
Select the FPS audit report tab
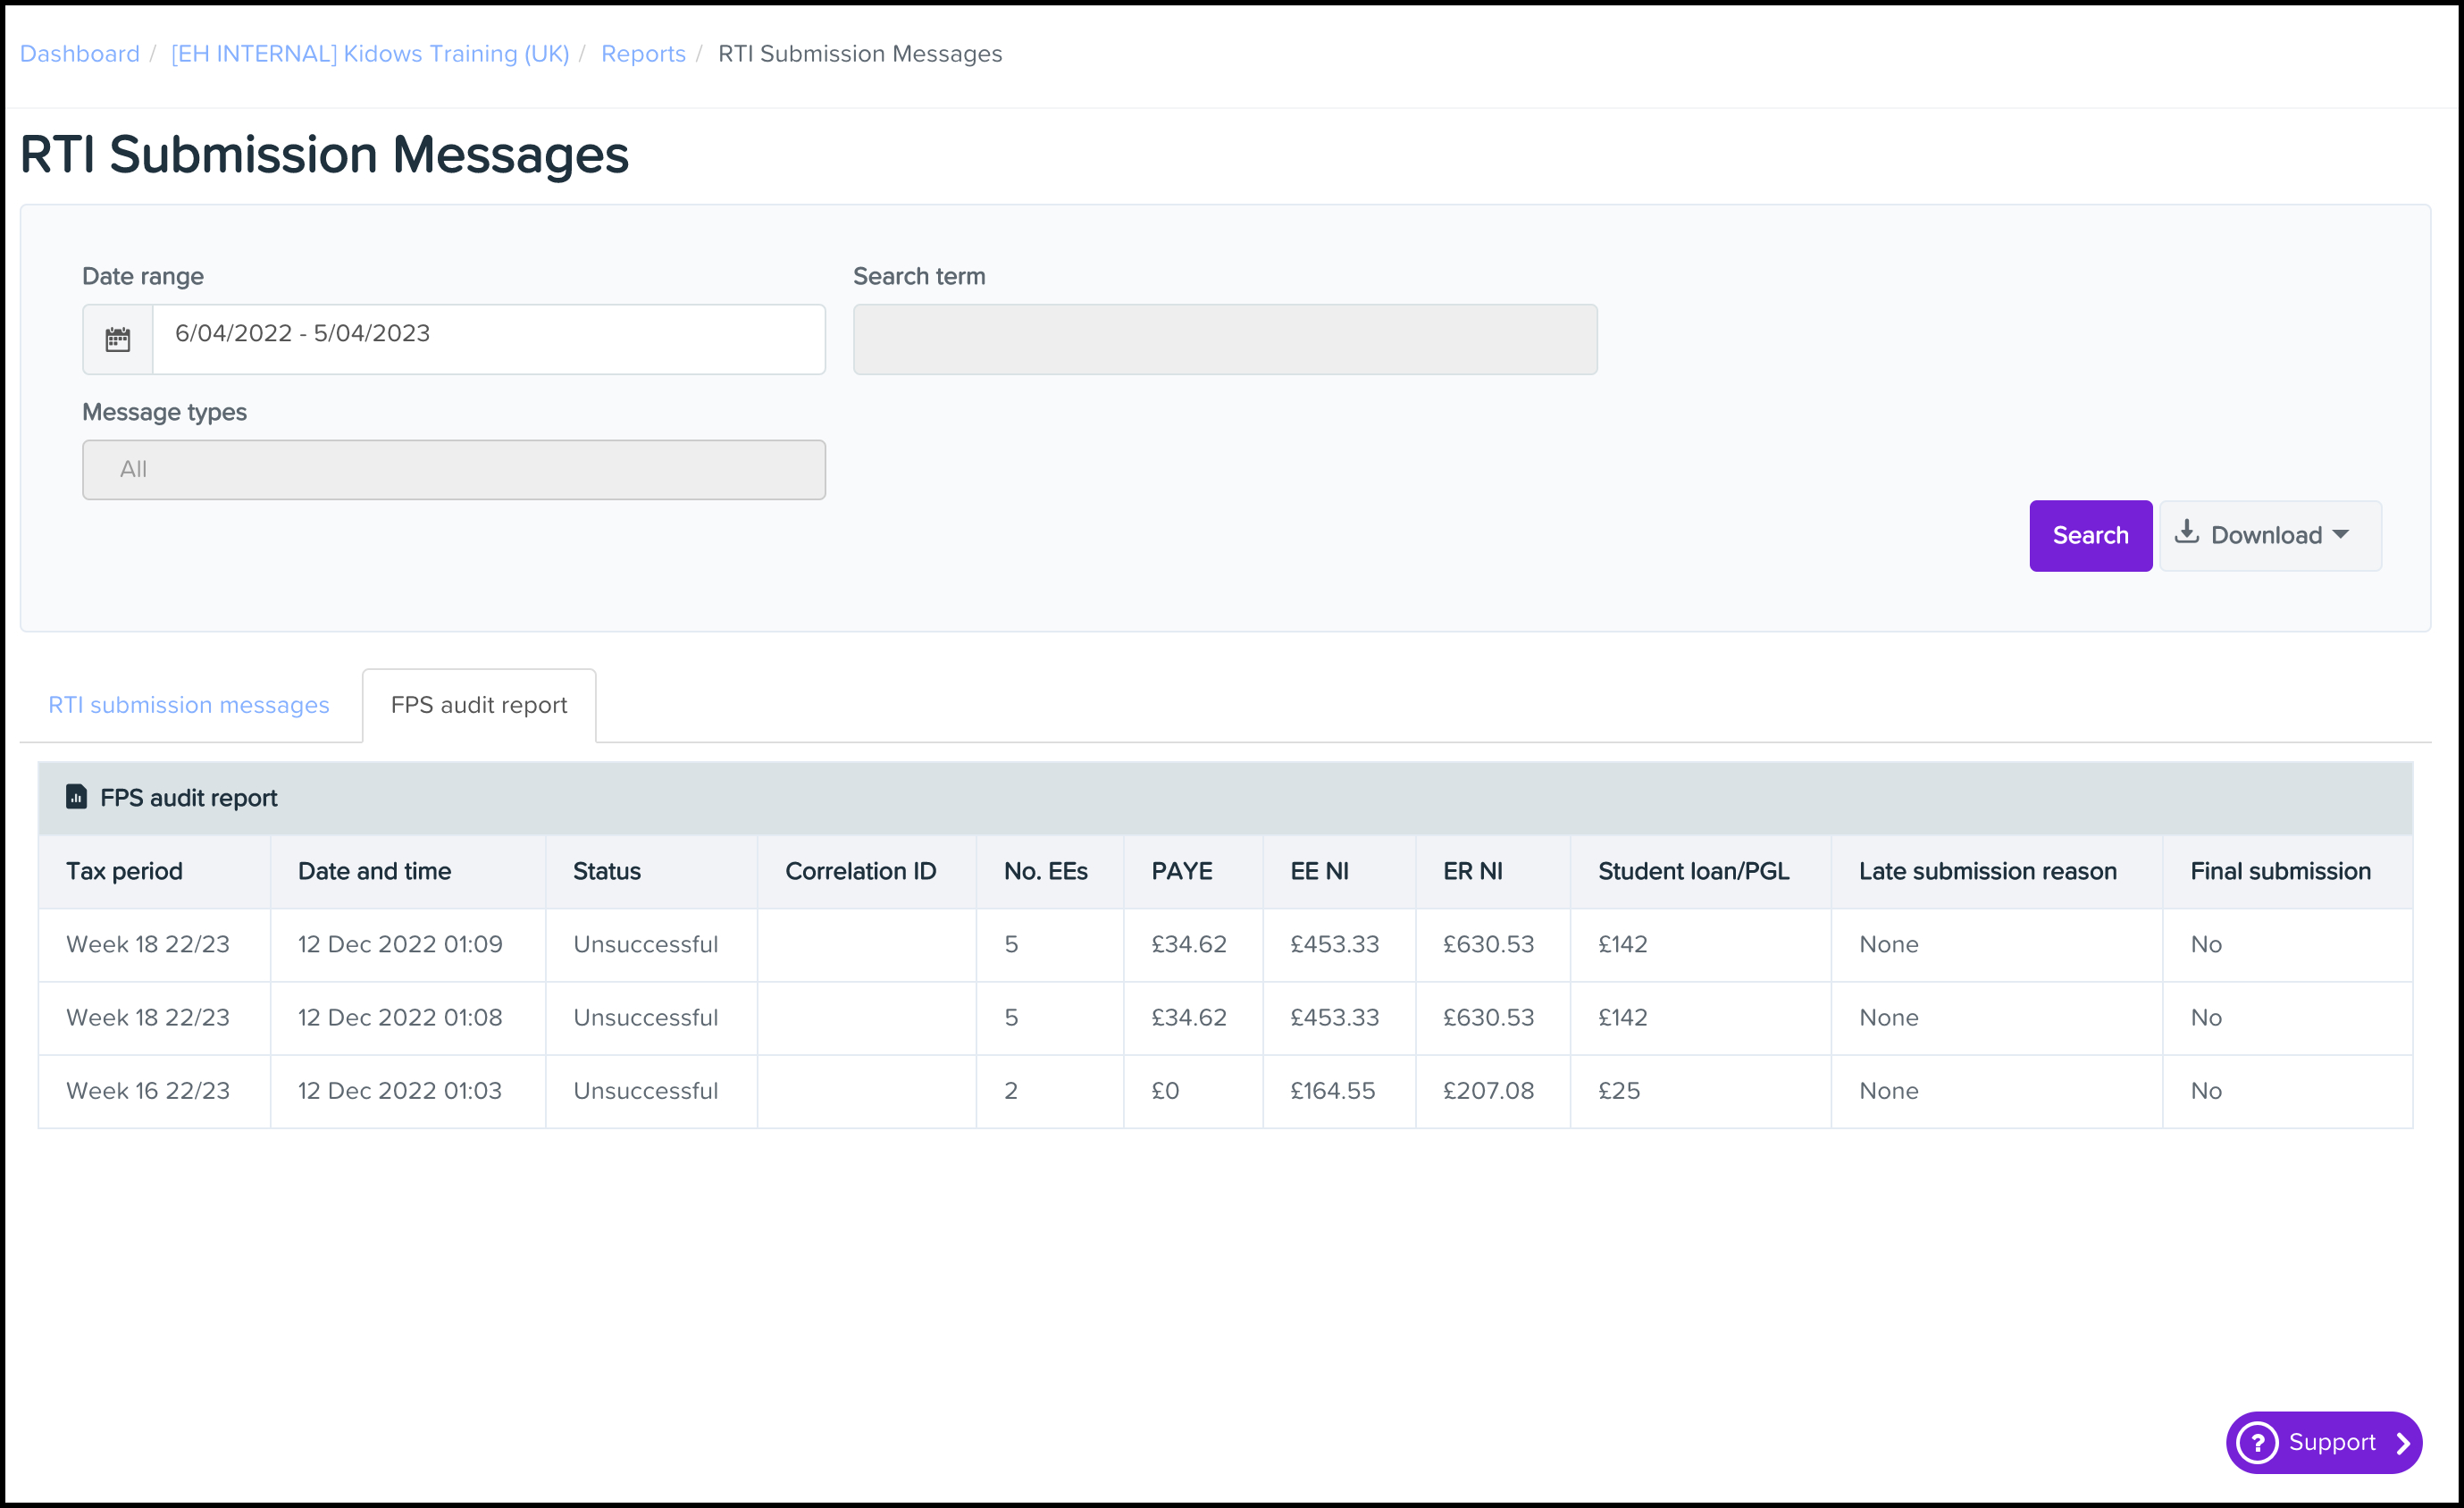point(479,705)
